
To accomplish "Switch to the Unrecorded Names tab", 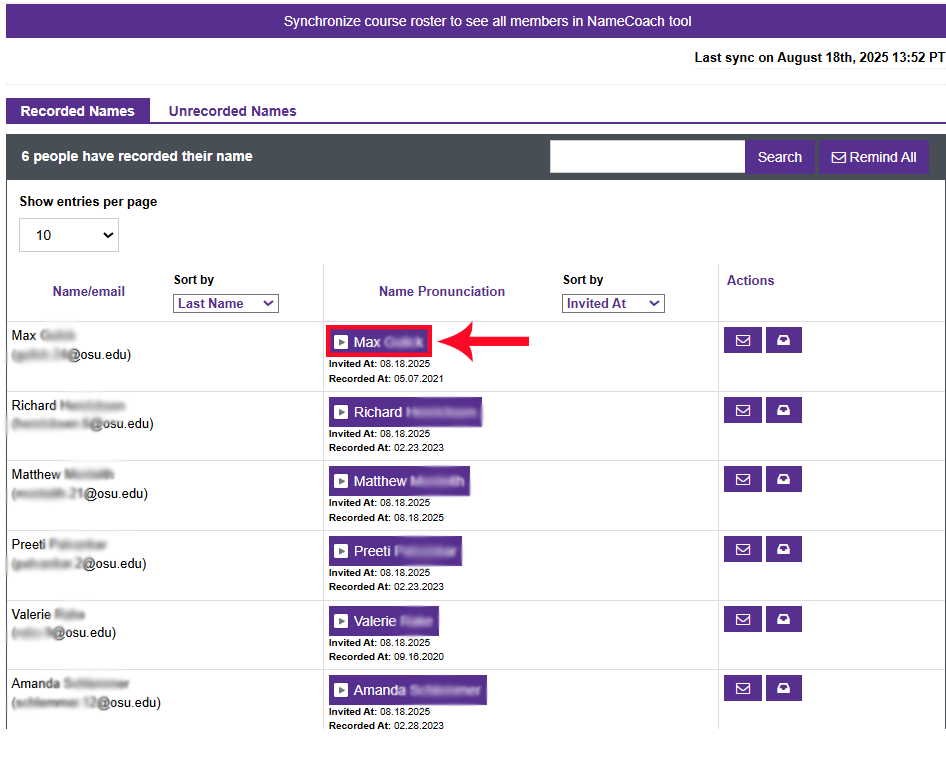I will [x=232, y=111].
